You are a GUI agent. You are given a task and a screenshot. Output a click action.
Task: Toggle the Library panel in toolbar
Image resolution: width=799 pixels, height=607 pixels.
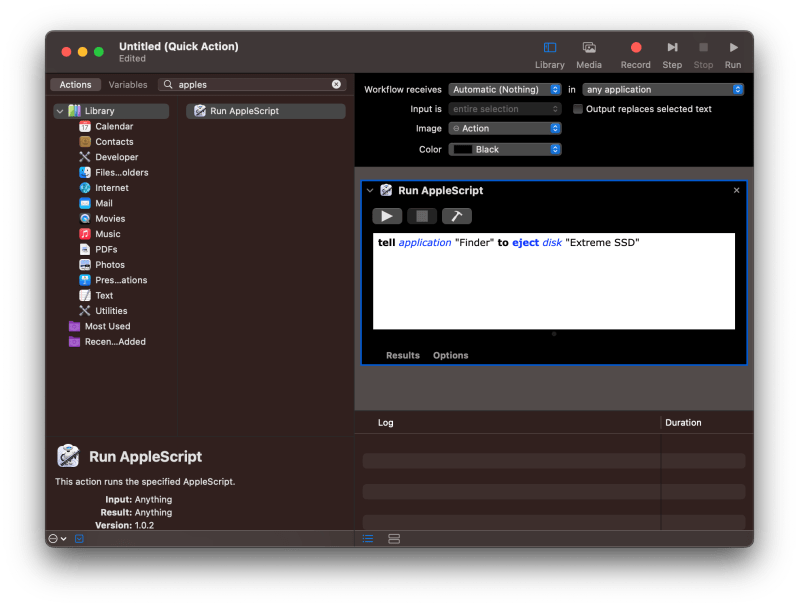tap(549, 55)
